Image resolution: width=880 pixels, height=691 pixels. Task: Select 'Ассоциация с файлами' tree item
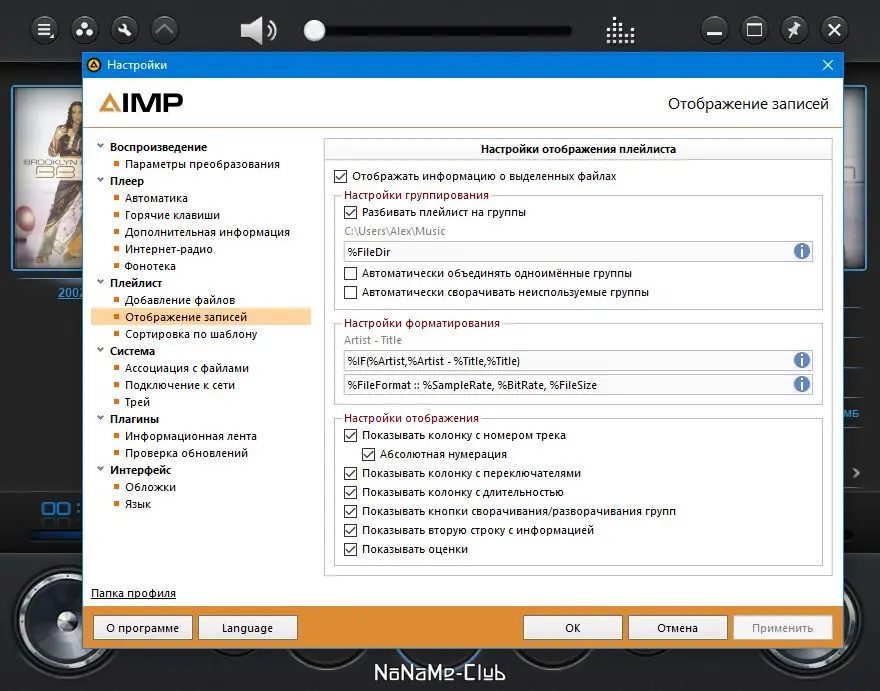186,368
